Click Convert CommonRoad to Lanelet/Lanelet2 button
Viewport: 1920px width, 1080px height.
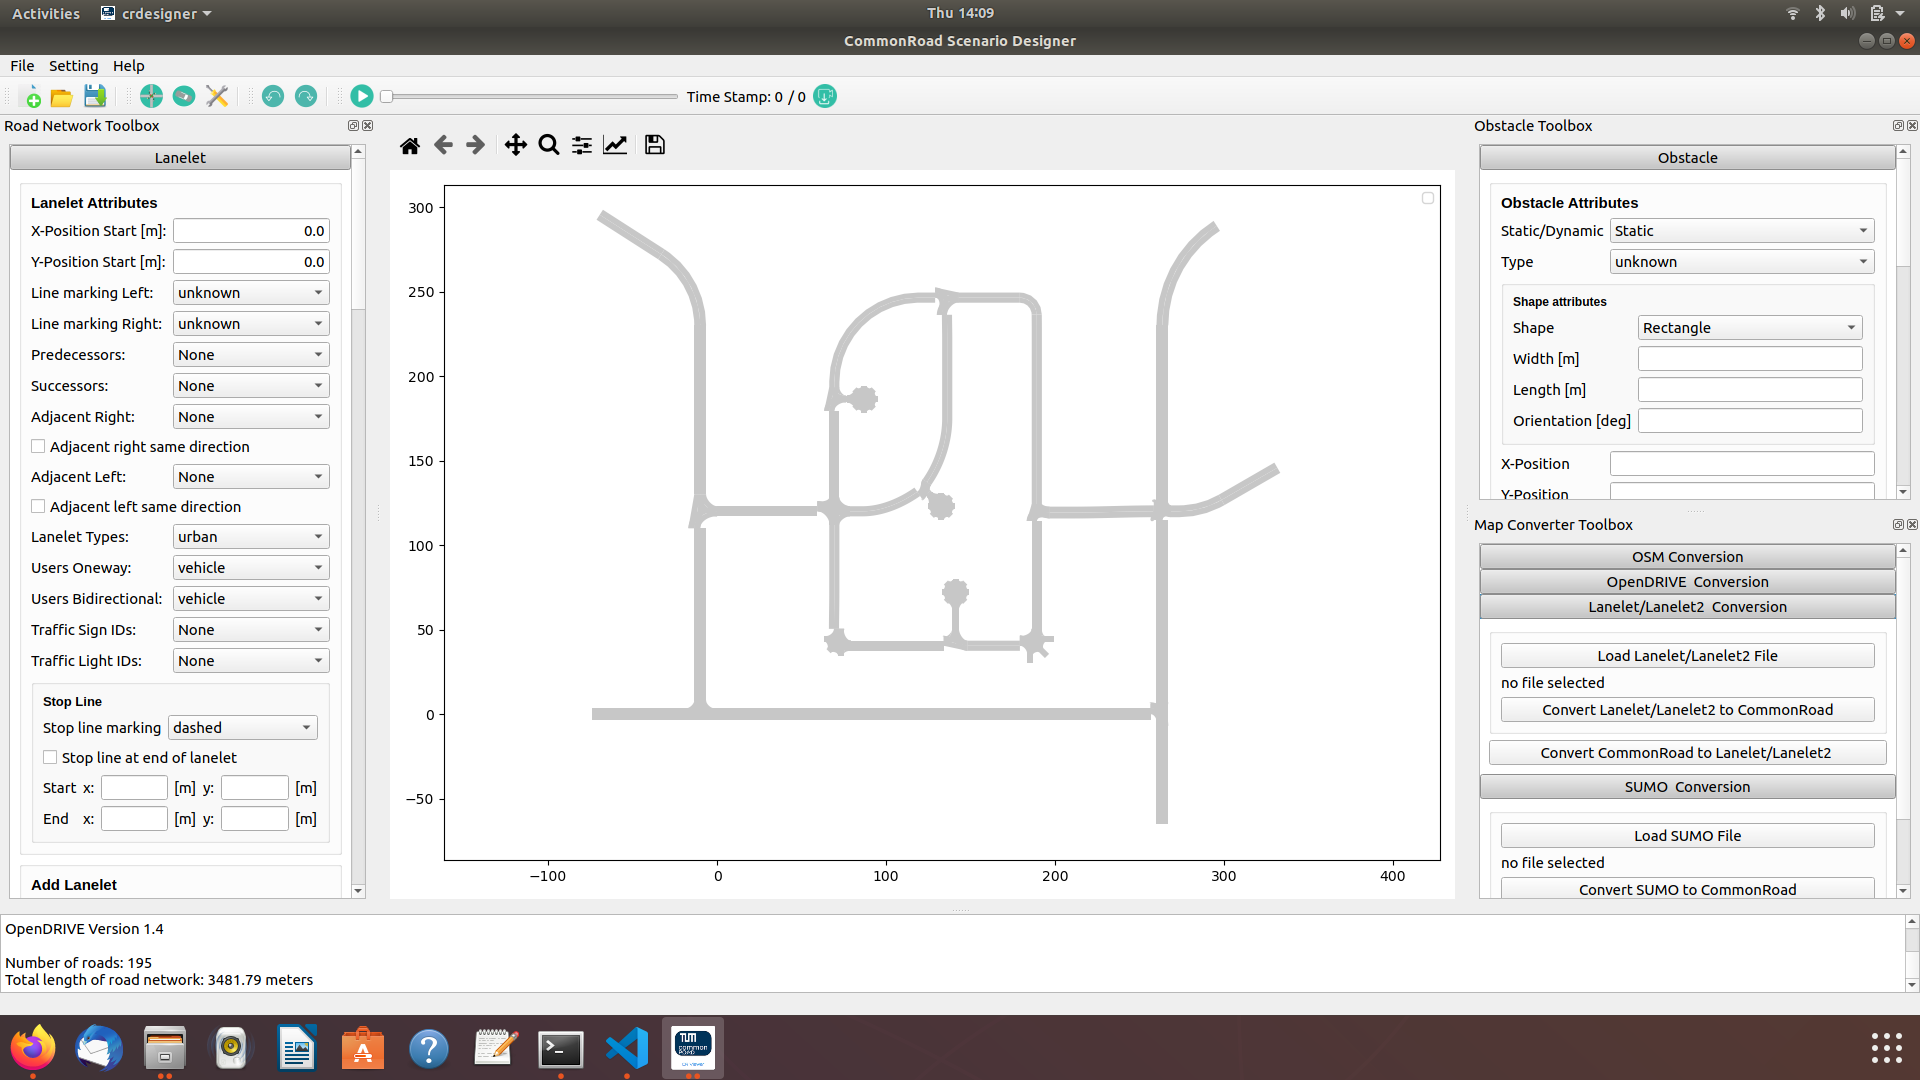1687,753
